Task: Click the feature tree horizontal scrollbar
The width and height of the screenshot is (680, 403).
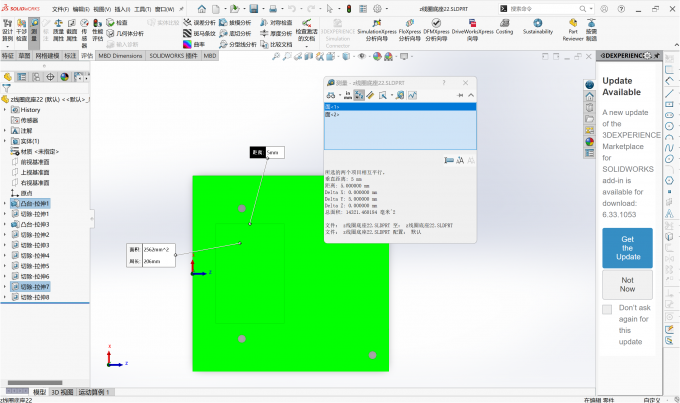Action: [35, 383]
